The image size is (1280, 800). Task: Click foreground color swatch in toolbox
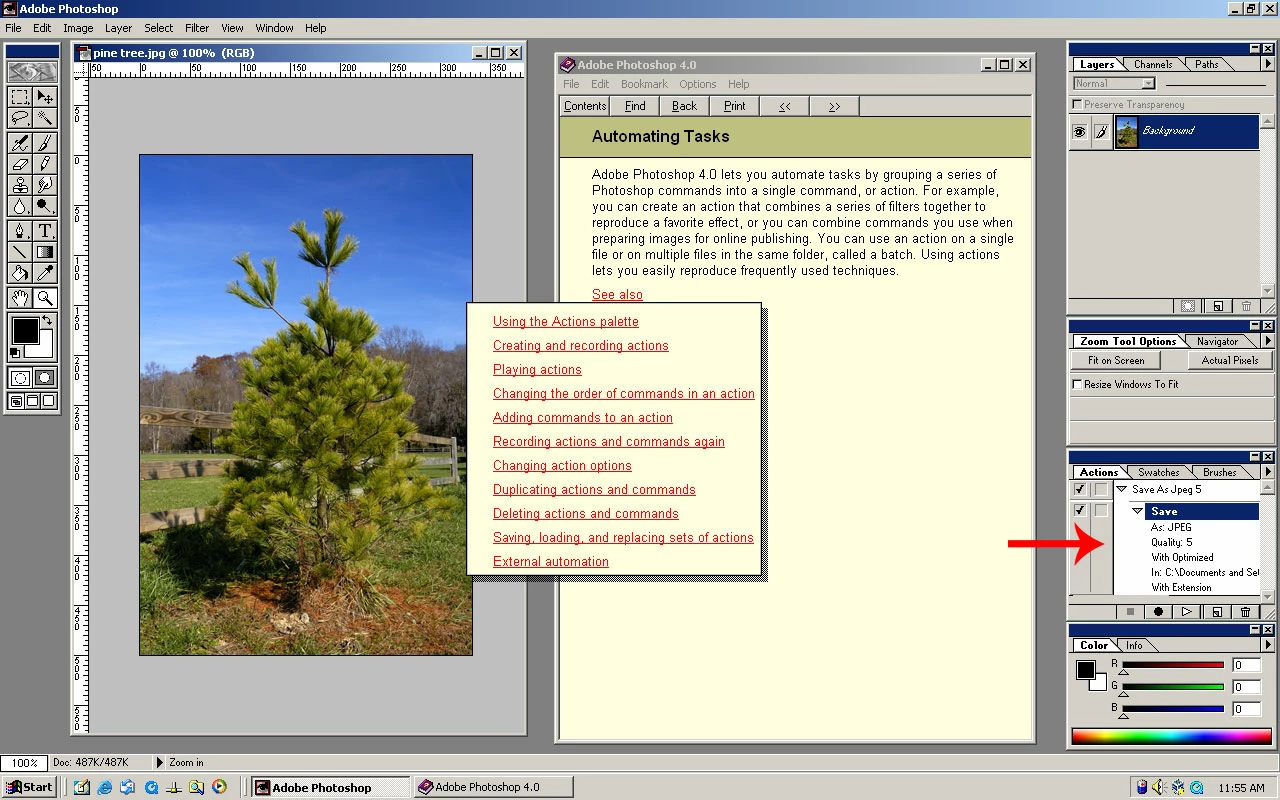[x=24, y=330]
